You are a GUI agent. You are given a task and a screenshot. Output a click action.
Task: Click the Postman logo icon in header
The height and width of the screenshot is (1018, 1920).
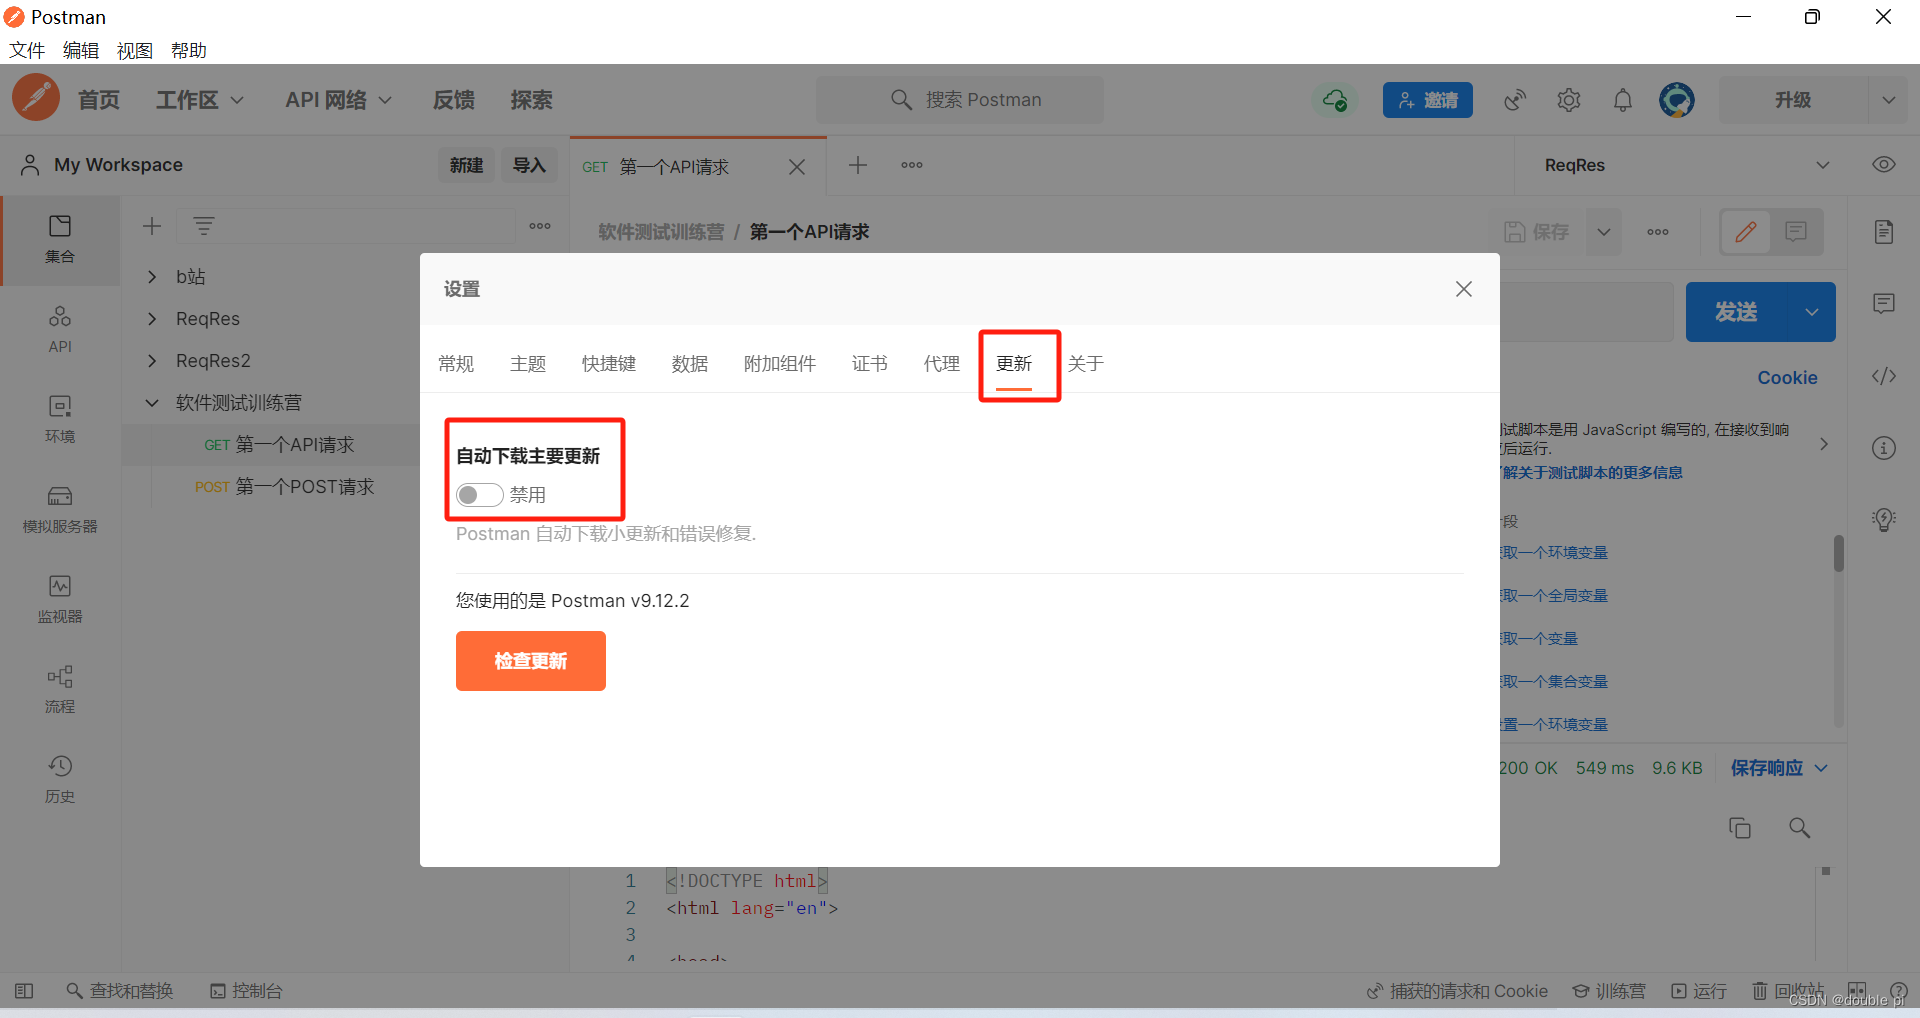click(36, 98)
